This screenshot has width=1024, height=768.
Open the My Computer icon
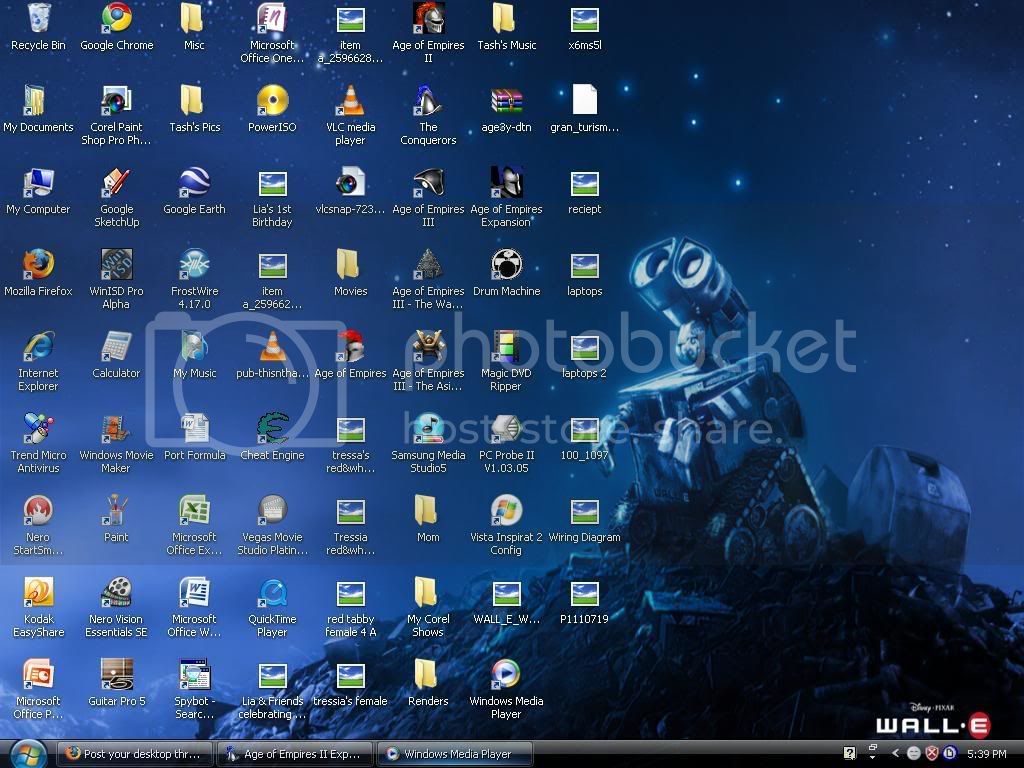click(x=39, y=183)
